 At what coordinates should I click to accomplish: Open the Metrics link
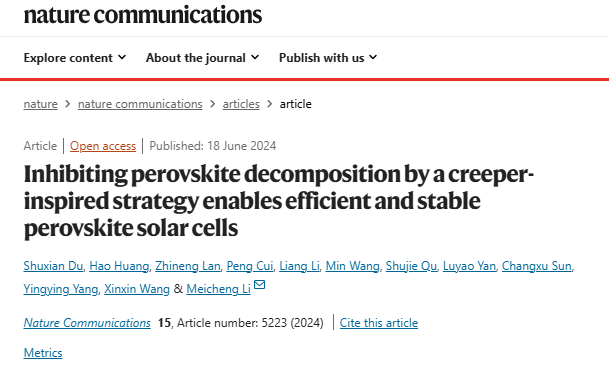click(x=43, y=353)
